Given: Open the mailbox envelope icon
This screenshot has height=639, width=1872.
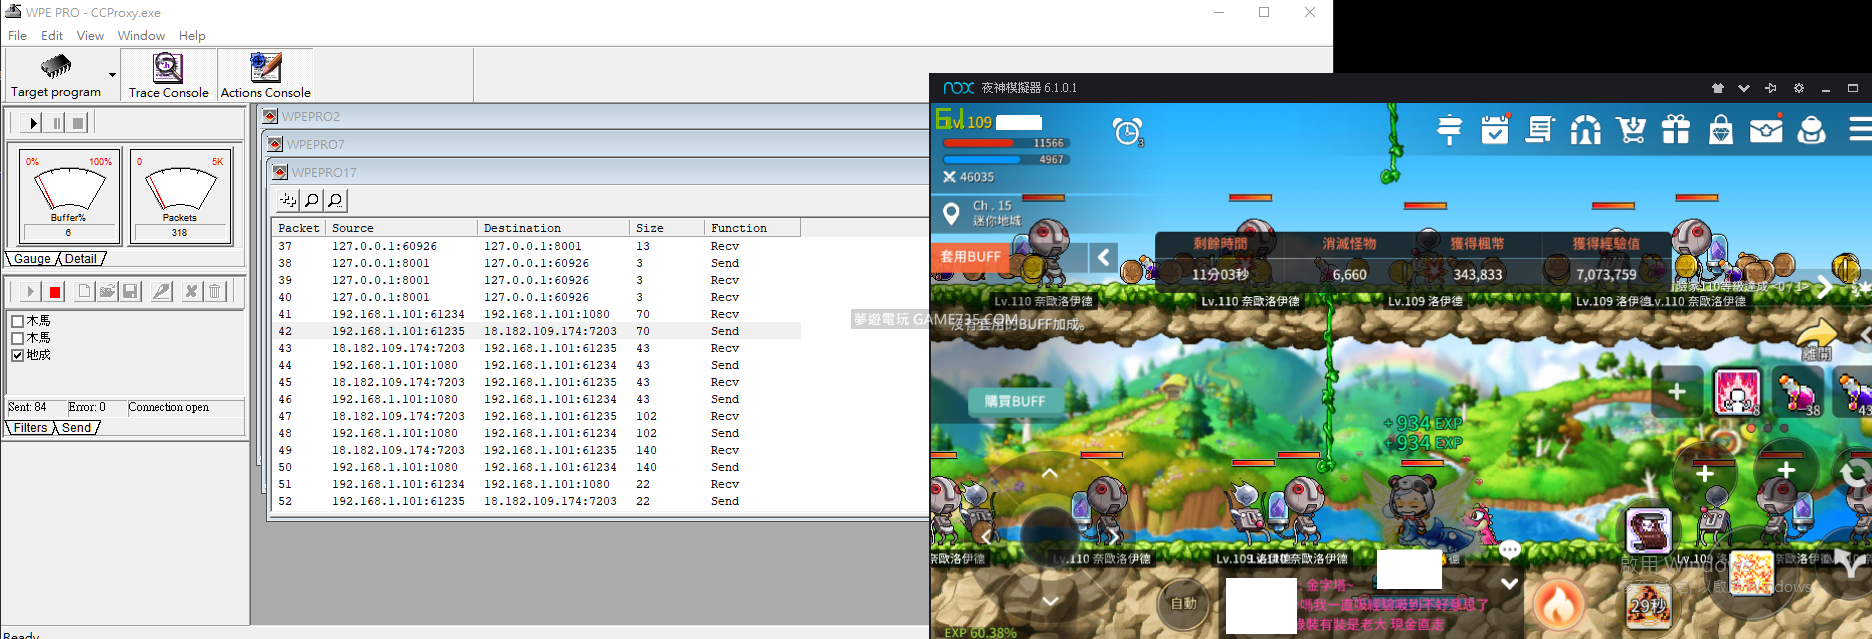Looking at the screenshot, I should tap(1766, 130).
